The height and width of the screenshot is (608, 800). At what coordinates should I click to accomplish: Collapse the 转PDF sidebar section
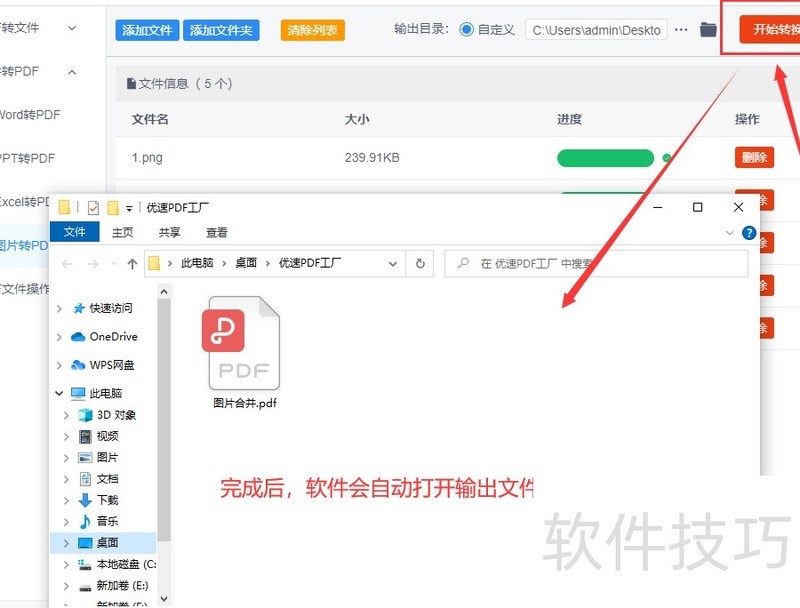point(72,72)
